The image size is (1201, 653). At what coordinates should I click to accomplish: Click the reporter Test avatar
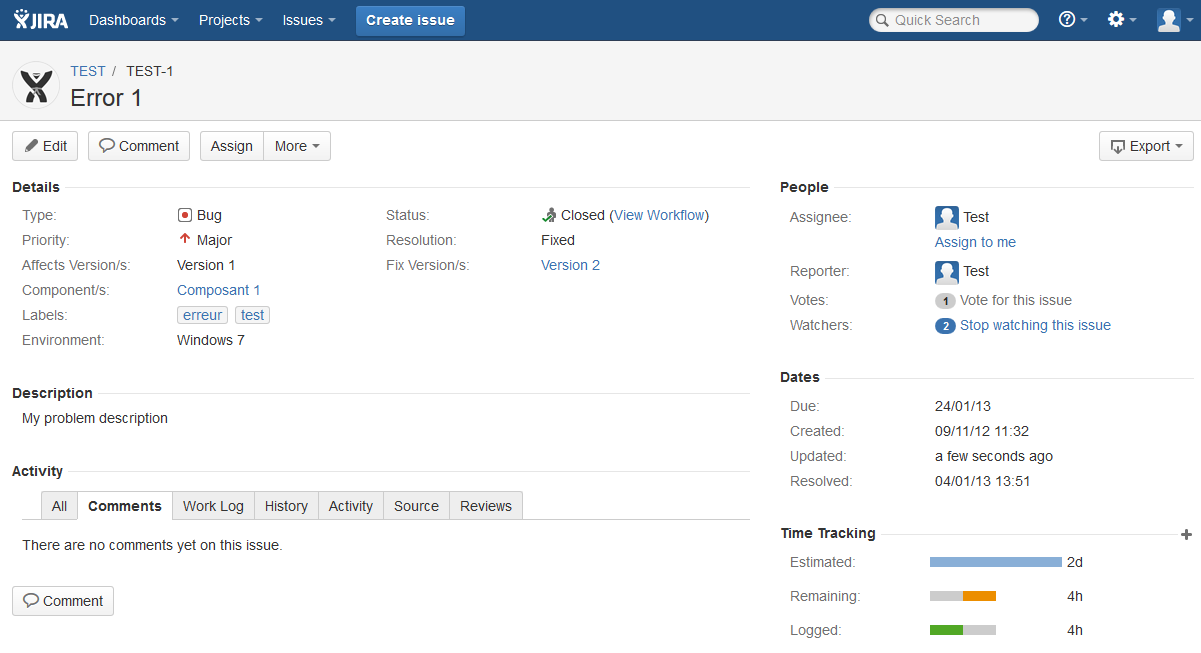click(x=947, y=271)
